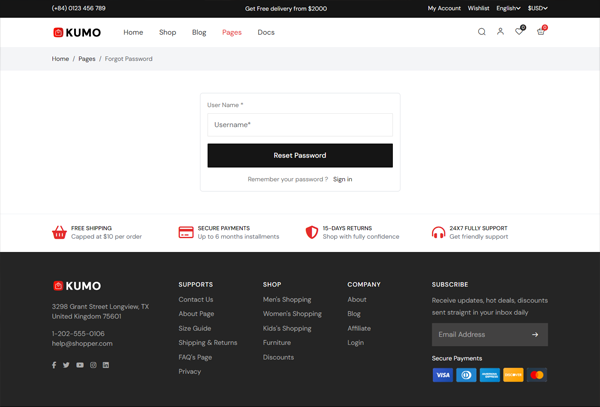Click the user account icon
This screenshot has width=600, height=407.
coord(500,32)
